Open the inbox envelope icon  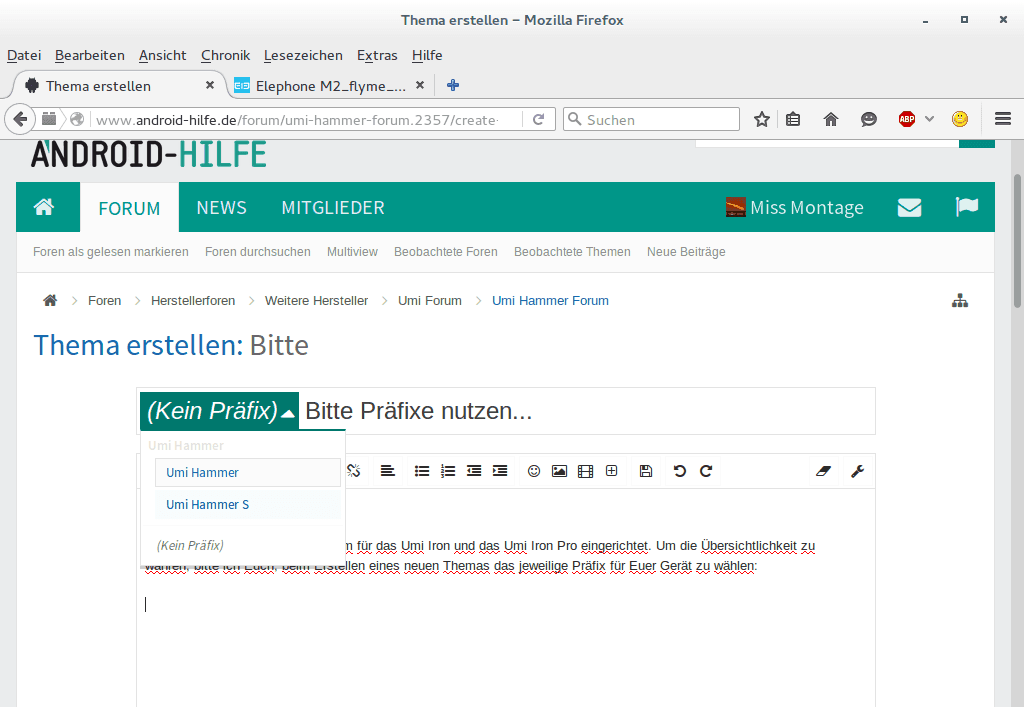909,207
